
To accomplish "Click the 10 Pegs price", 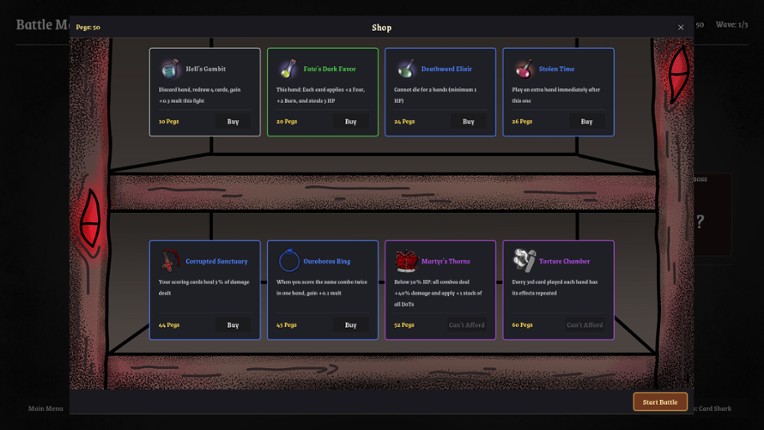I will pos(169,121).
